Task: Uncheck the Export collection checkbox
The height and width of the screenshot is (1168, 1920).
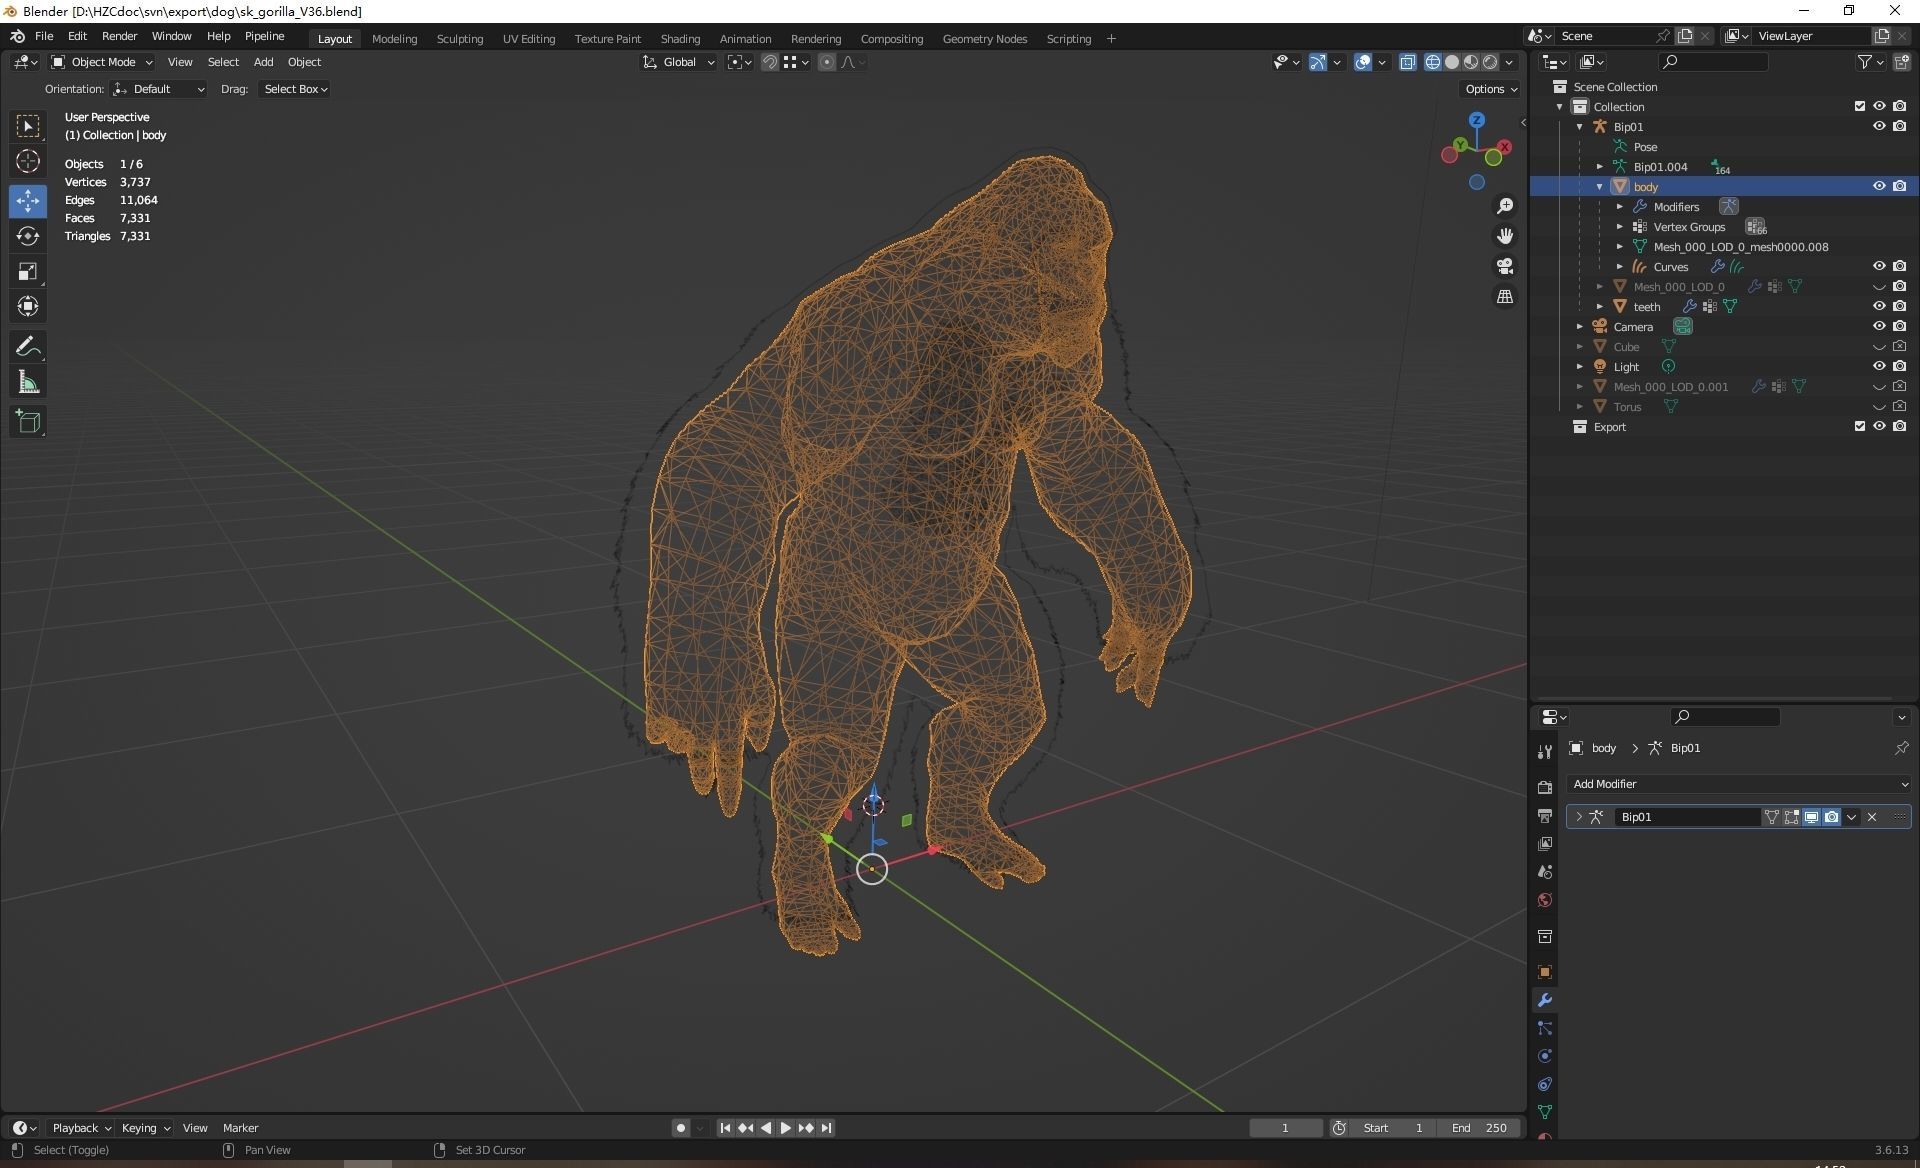Action: 1860,426
